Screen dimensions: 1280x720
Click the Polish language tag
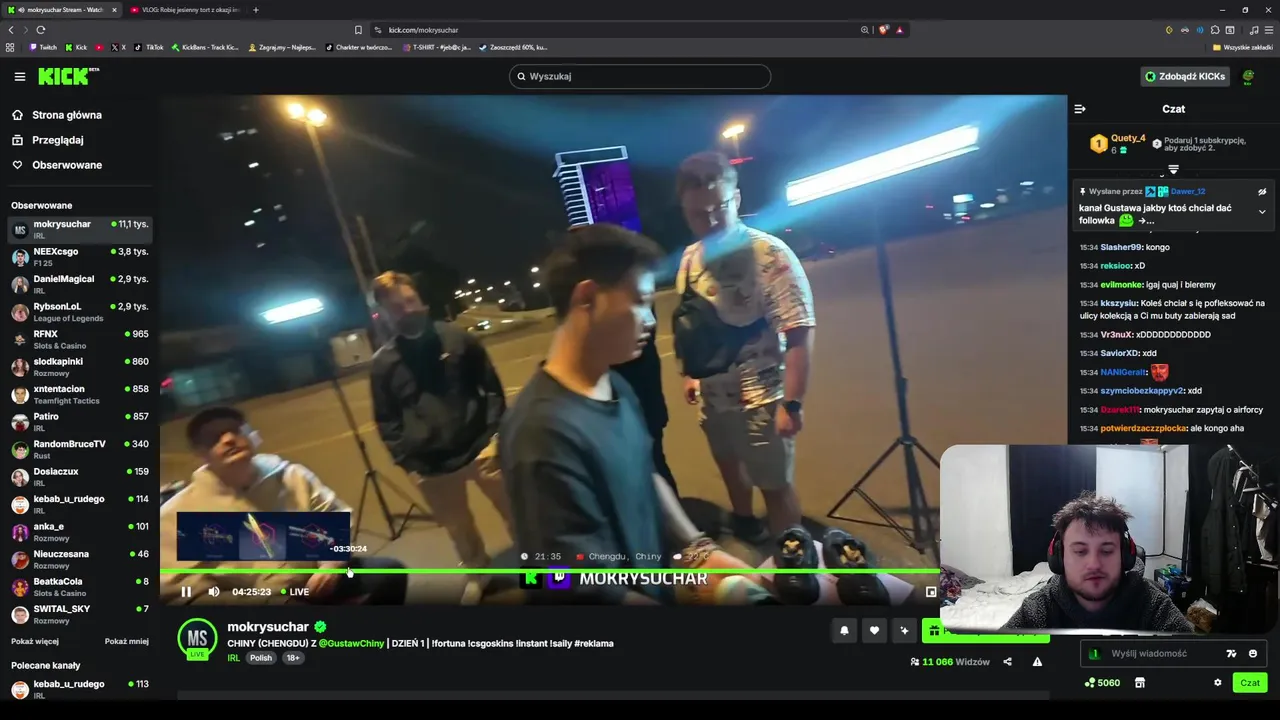point(261,658)
